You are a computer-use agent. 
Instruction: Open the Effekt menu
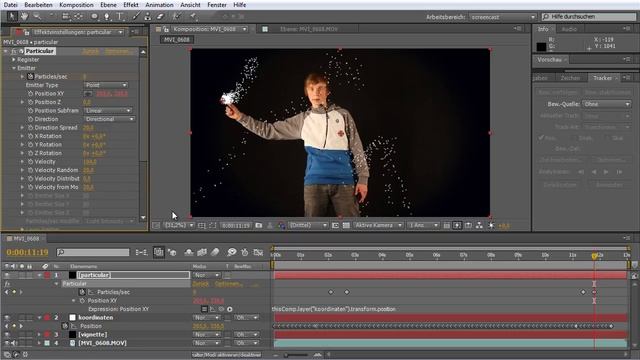tap(131, 5)
